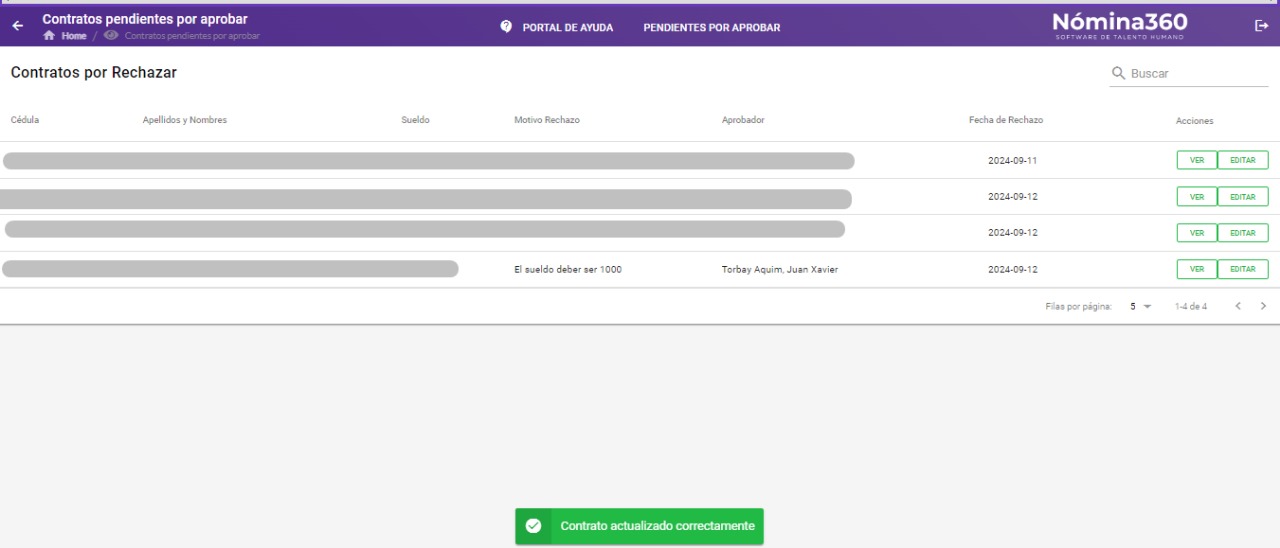Image resolution: width=1280 pixels, height=548 pixels.
Task: Click the Aprobador column header
Action: (743, 120)
